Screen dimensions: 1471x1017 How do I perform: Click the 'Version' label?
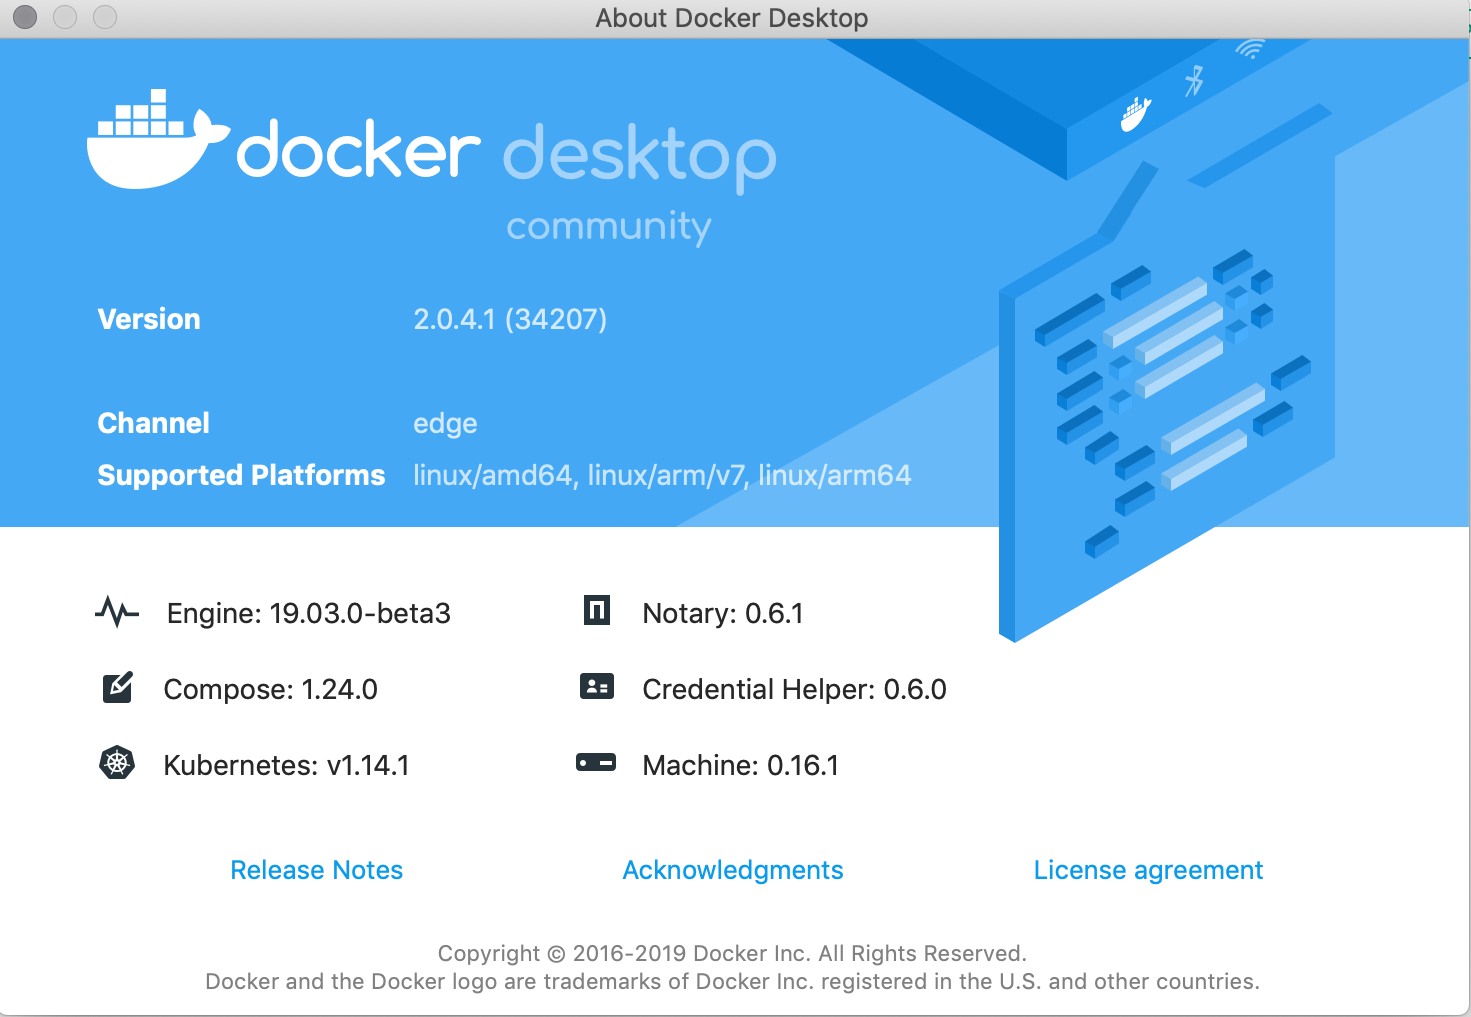coord(149,319)
